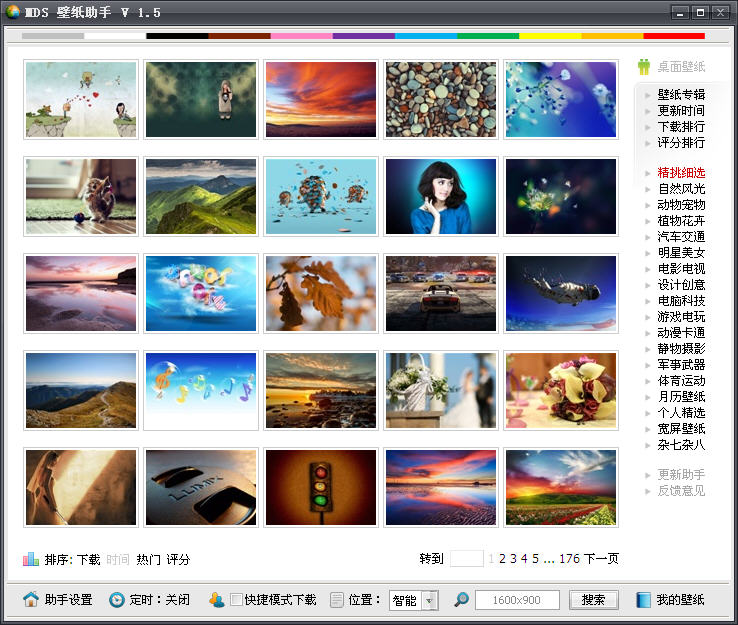Click the green android icon beside 桌面壁纸
Screen dimensions: 738x625
644,67
